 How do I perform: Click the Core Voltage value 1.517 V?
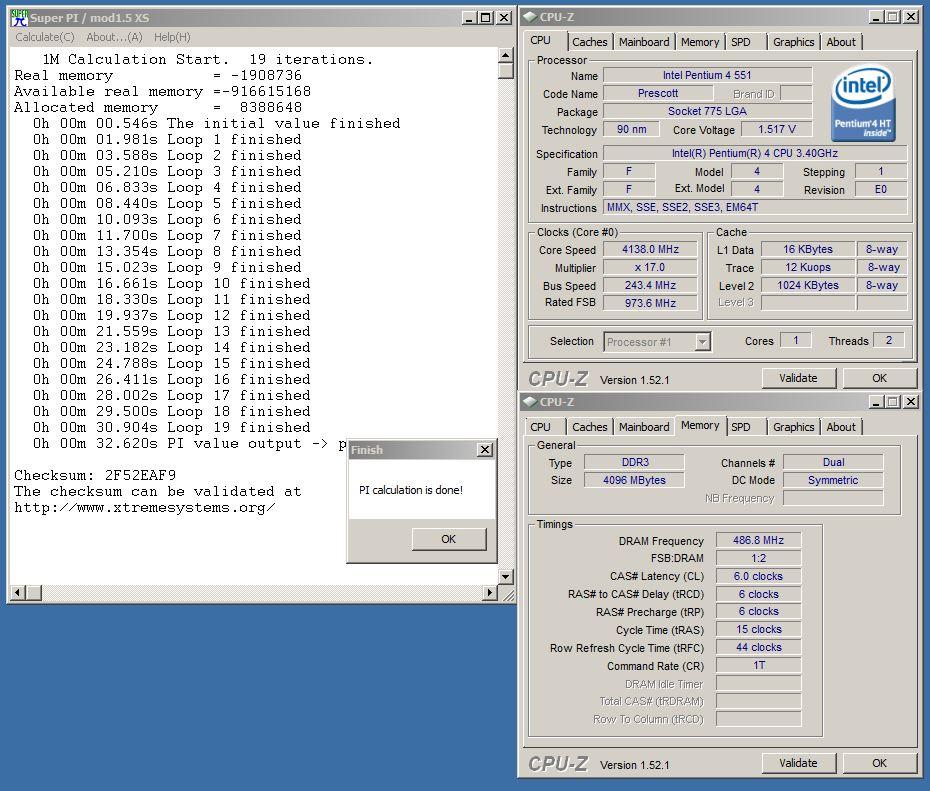[x=776, y=129]
